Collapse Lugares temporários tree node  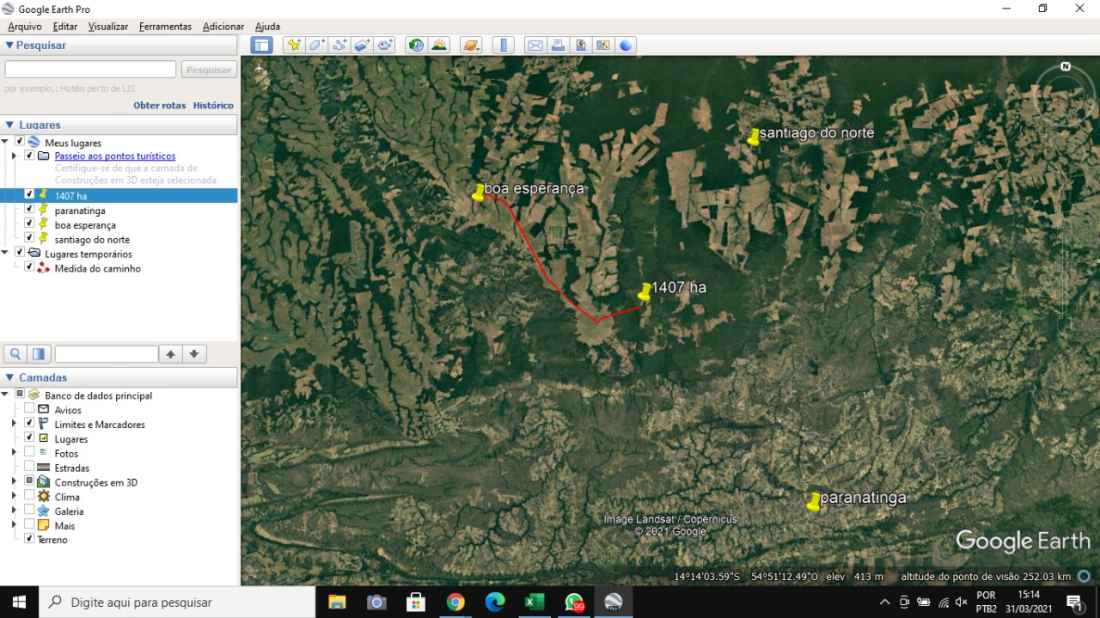click(x=5, y=253)
